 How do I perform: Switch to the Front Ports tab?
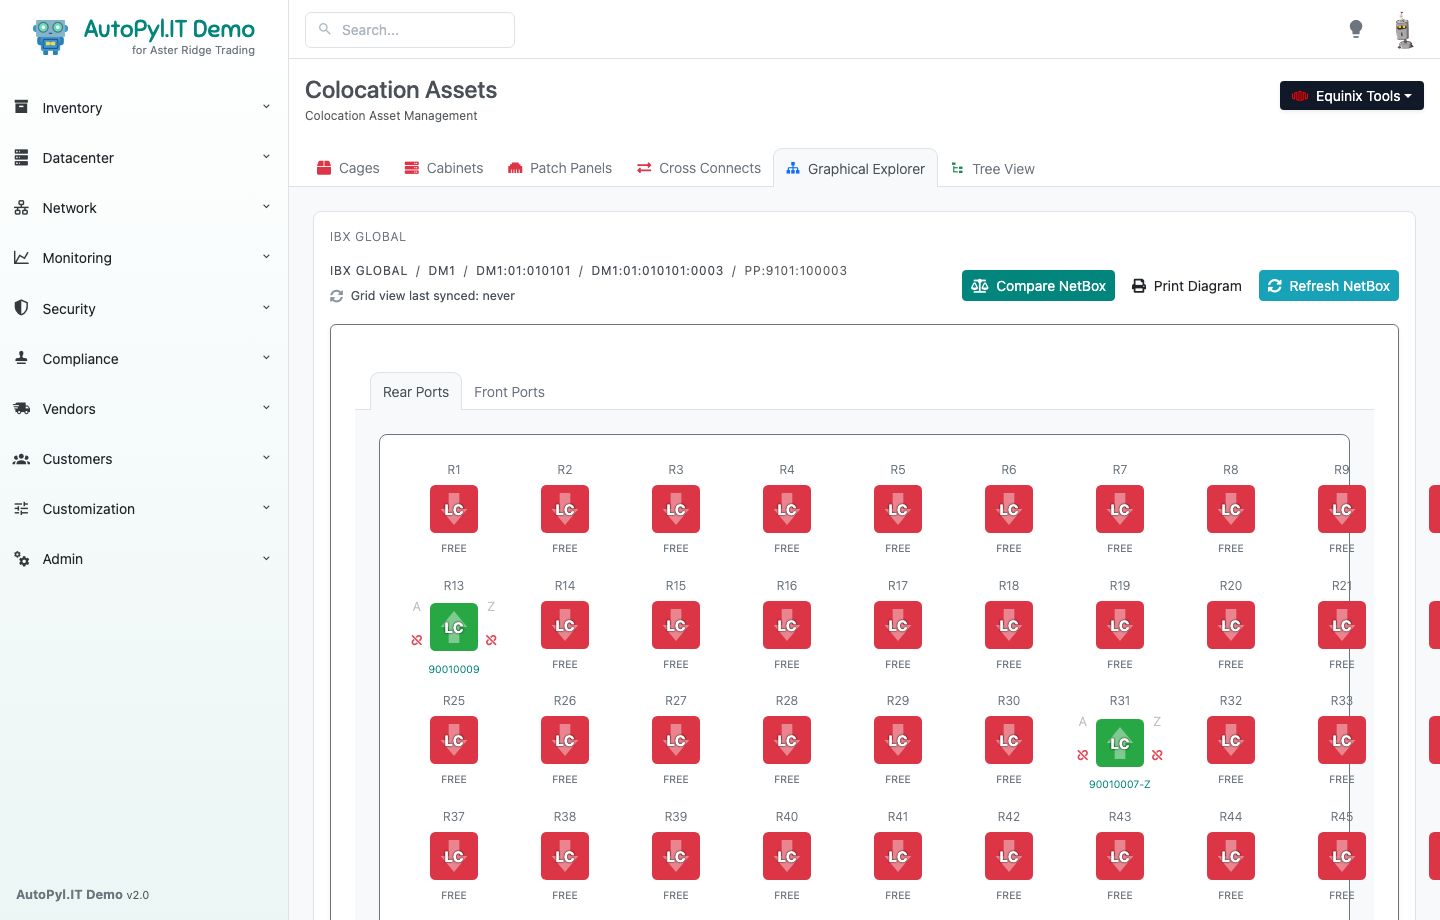(509, 392)
